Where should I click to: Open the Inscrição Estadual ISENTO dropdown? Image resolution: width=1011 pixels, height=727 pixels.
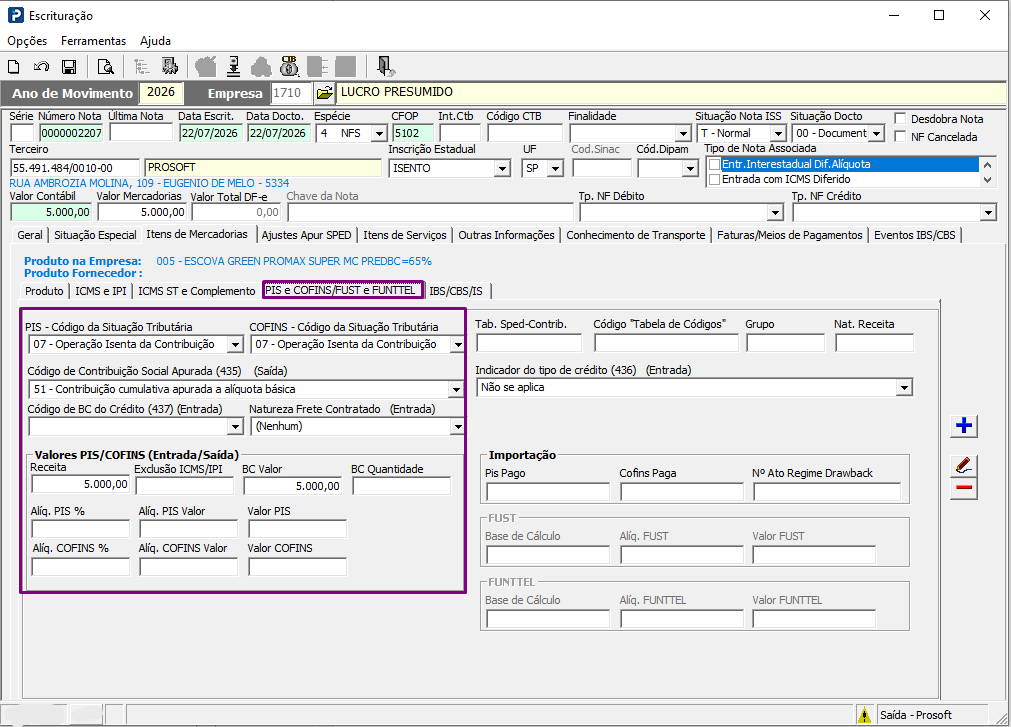pos(502,169)
